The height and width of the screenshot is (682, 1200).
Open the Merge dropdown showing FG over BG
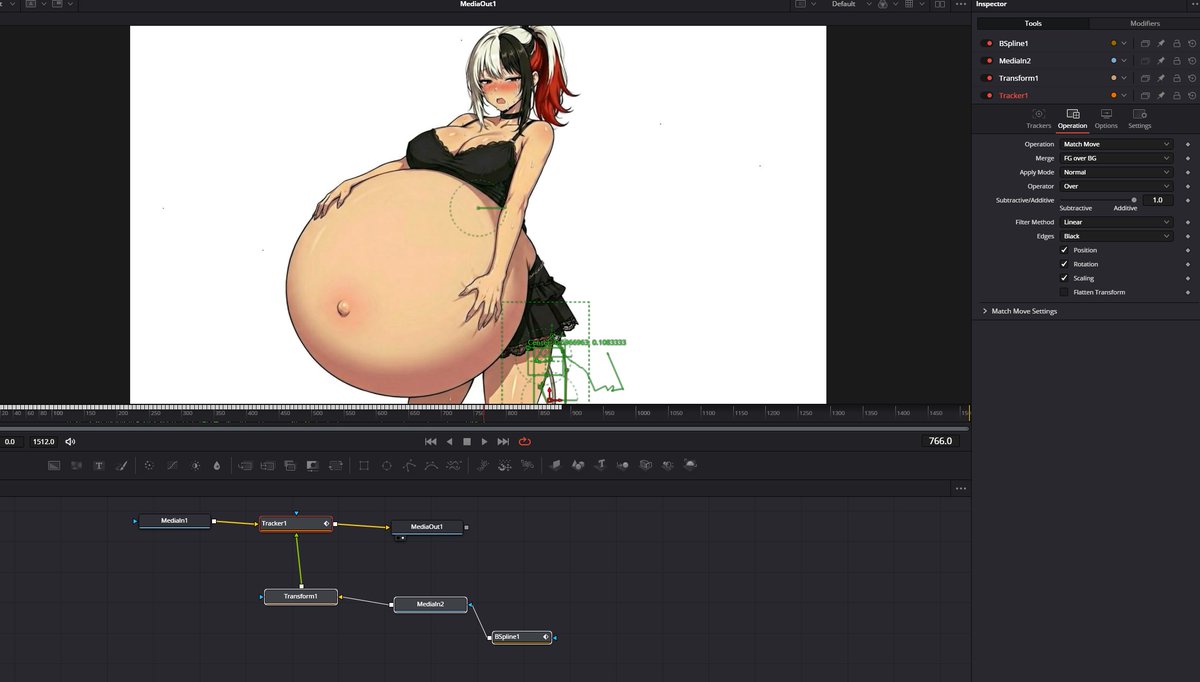pyautogui.click(x=1117, y=158)
